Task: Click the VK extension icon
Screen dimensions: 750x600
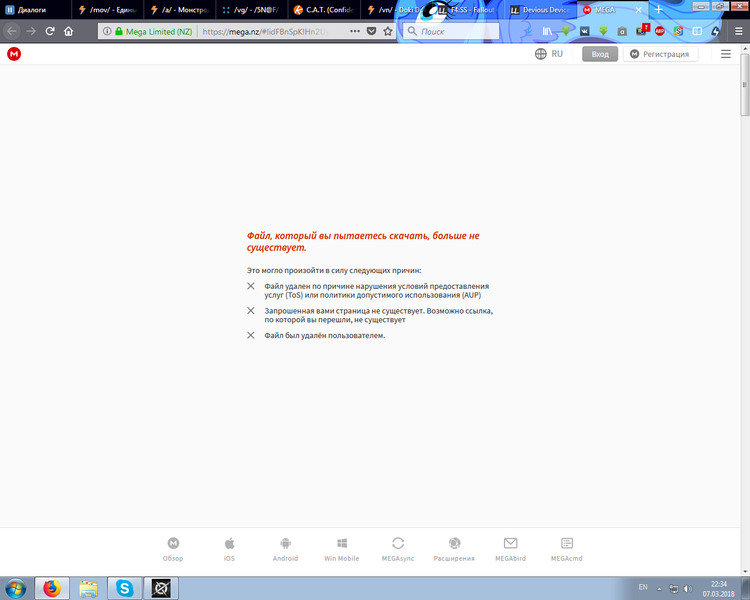Action: point(585,31)
